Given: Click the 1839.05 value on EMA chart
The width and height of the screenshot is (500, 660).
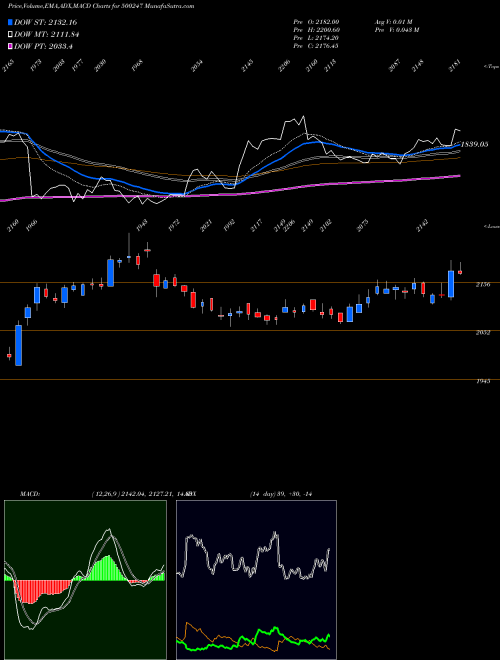Looking at the screenshot, I should tap(475, 144).
